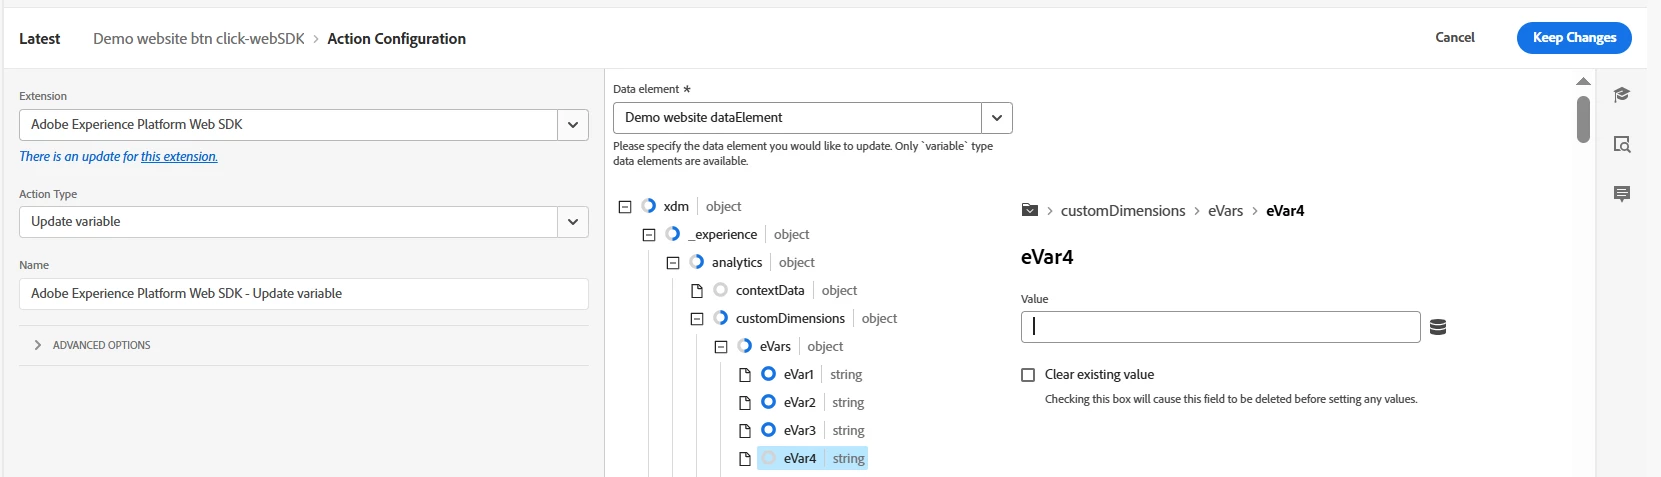This screenshot has width=1661, height=477.
Task: Select the eVars tree row label
Action: coord(775,346)
